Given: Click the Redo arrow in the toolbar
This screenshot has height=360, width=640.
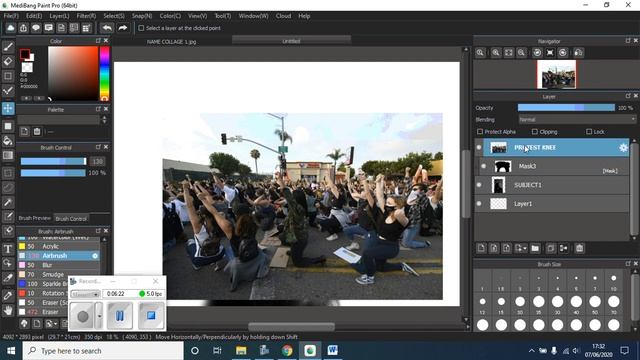Looking at the screenshot, I should coord(122,28).
